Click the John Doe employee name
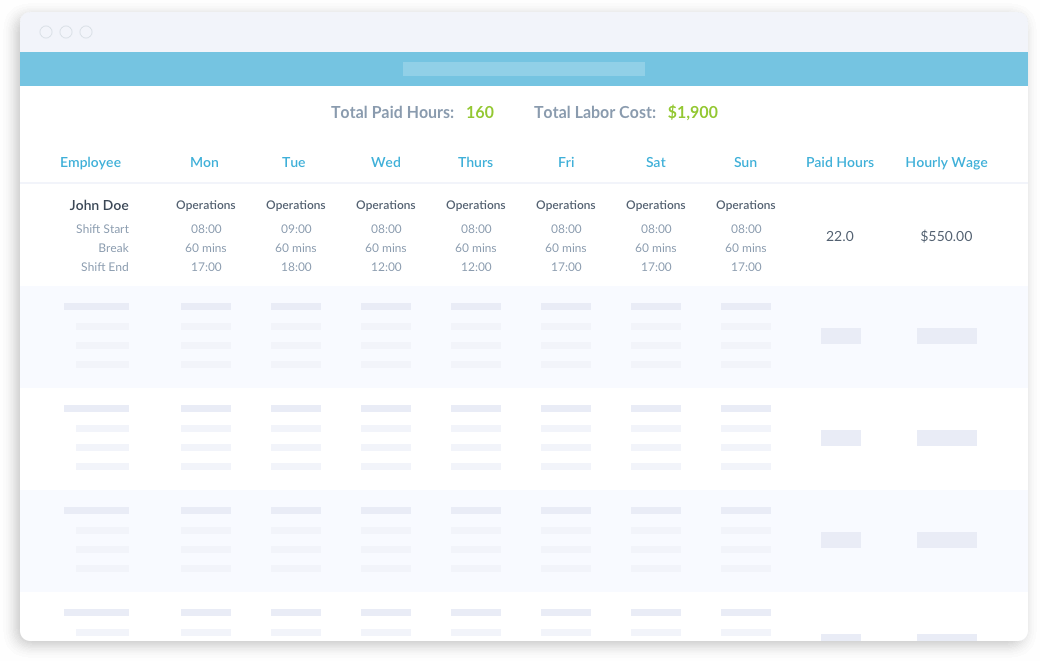This screenshot has height=661, width=1040. 99,205
